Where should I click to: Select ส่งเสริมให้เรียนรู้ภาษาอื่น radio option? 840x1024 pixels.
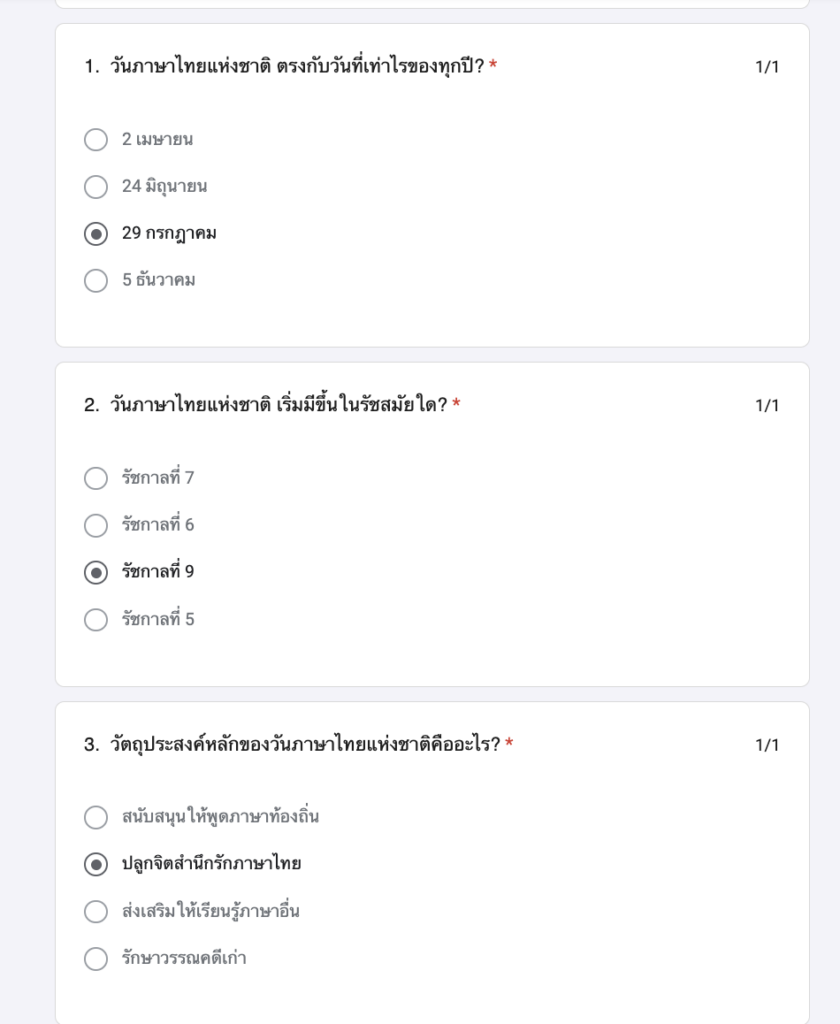[96, 911]
